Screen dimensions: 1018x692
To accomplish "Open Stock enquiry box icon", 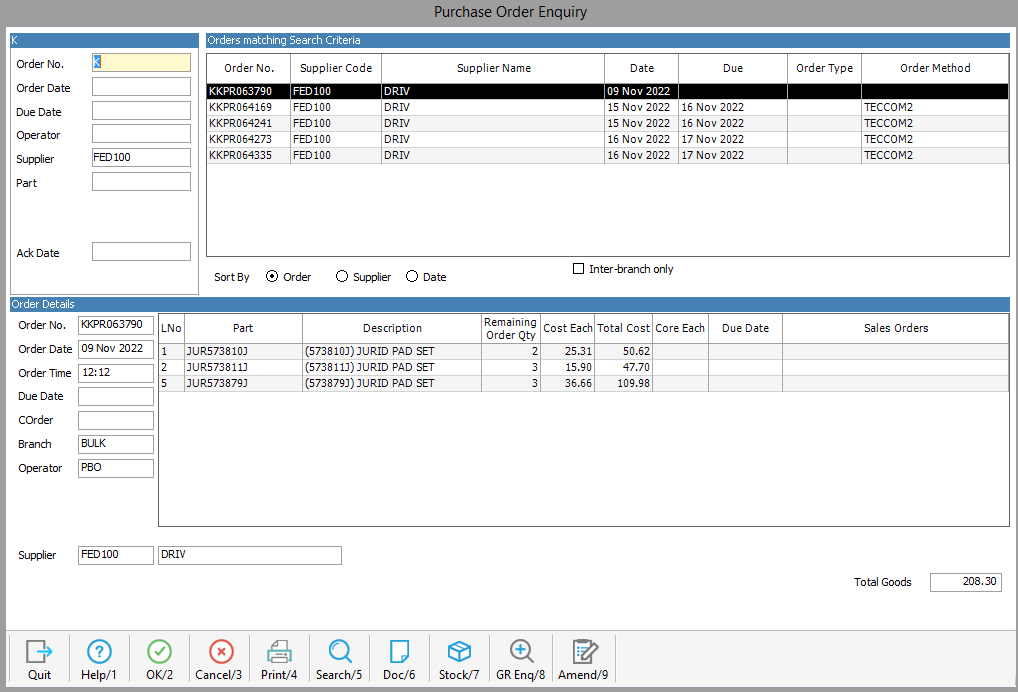I will [459, 652].
